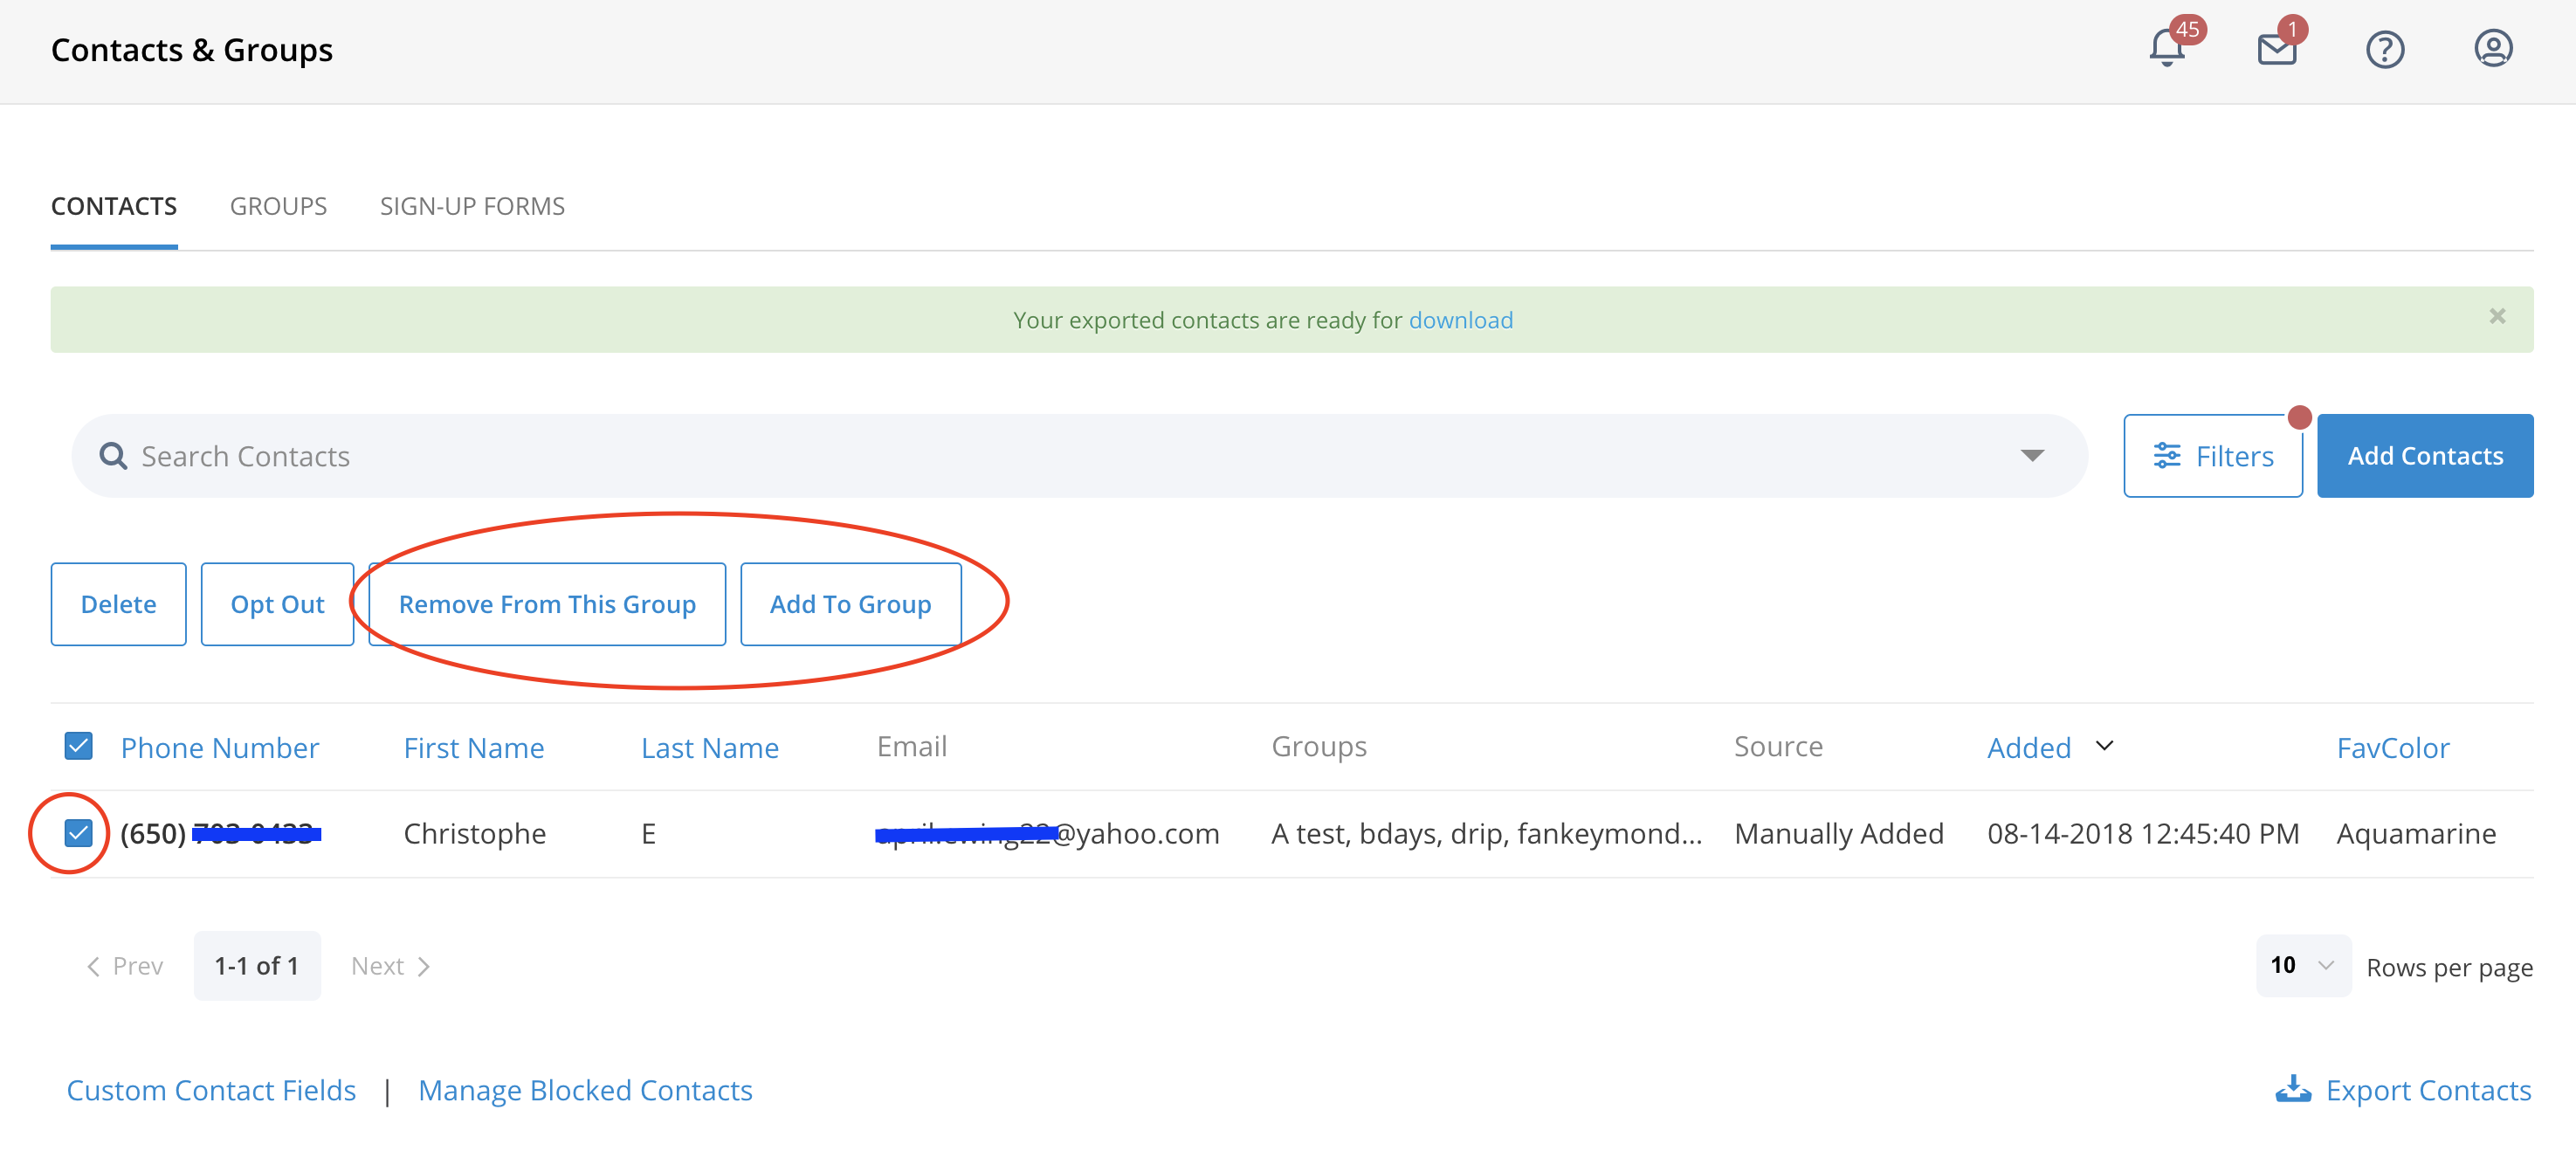Viewport: 2576px width, 1158px height.
Task: Click the Aquamarine FavColor cell
Action: point(2416,833)
